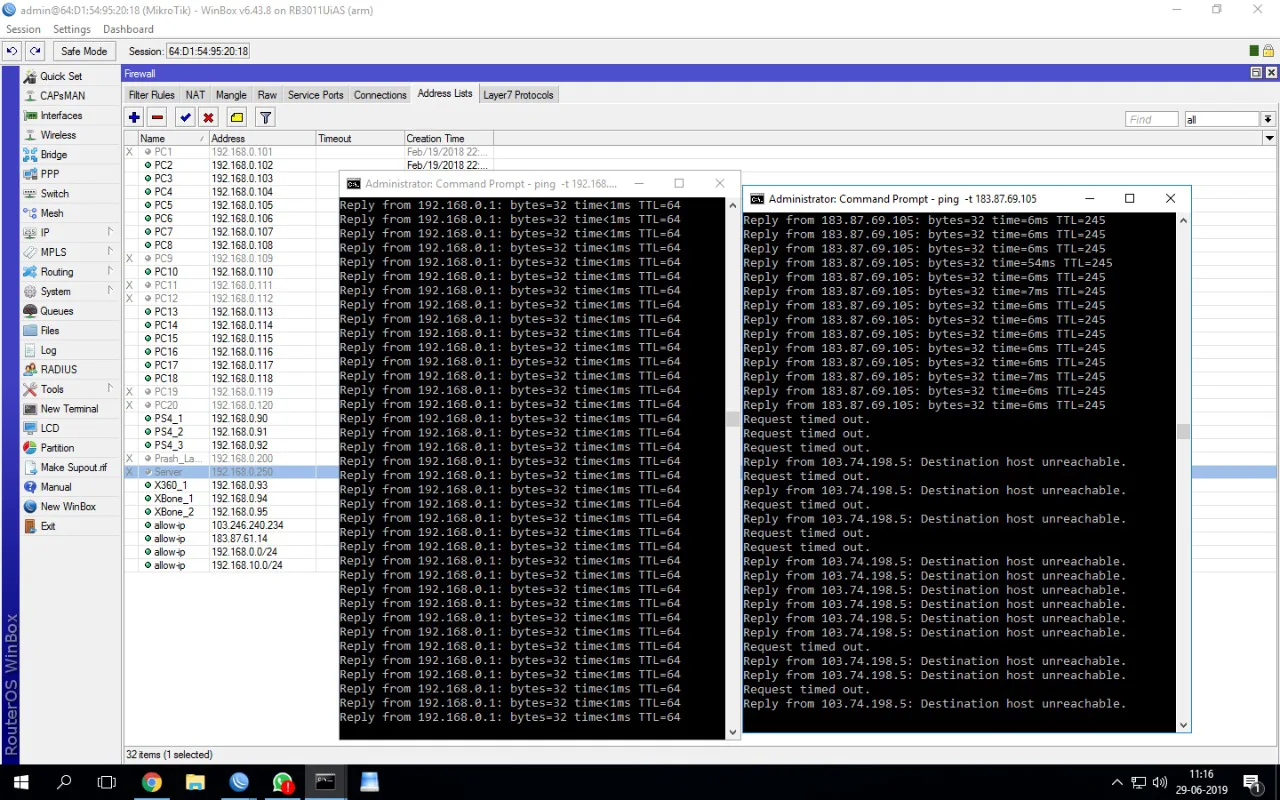Switch to Connections tab
Screen dimensions: 1280x800
[x=380, y=95]
